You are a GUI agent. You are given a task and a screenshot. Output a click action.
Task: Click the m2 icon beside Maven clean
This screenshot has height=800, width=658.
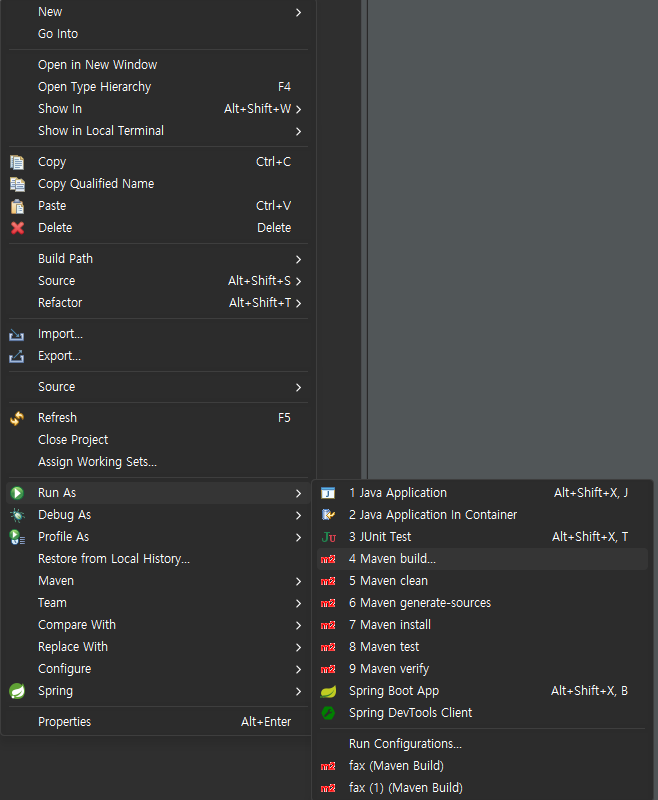pyautogui.click(x=328, y=581)
